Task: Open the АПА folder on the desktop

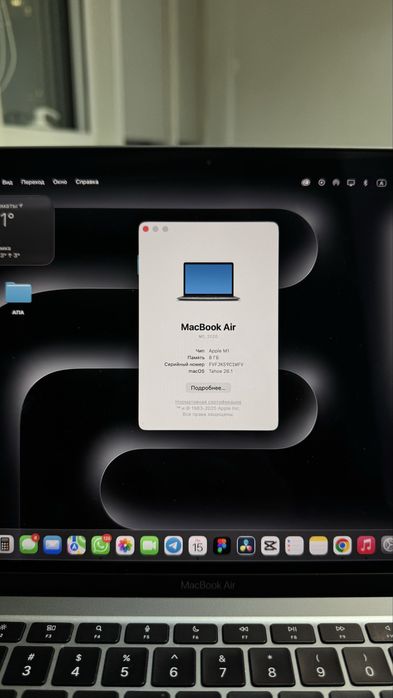Action: coord(18,298)
